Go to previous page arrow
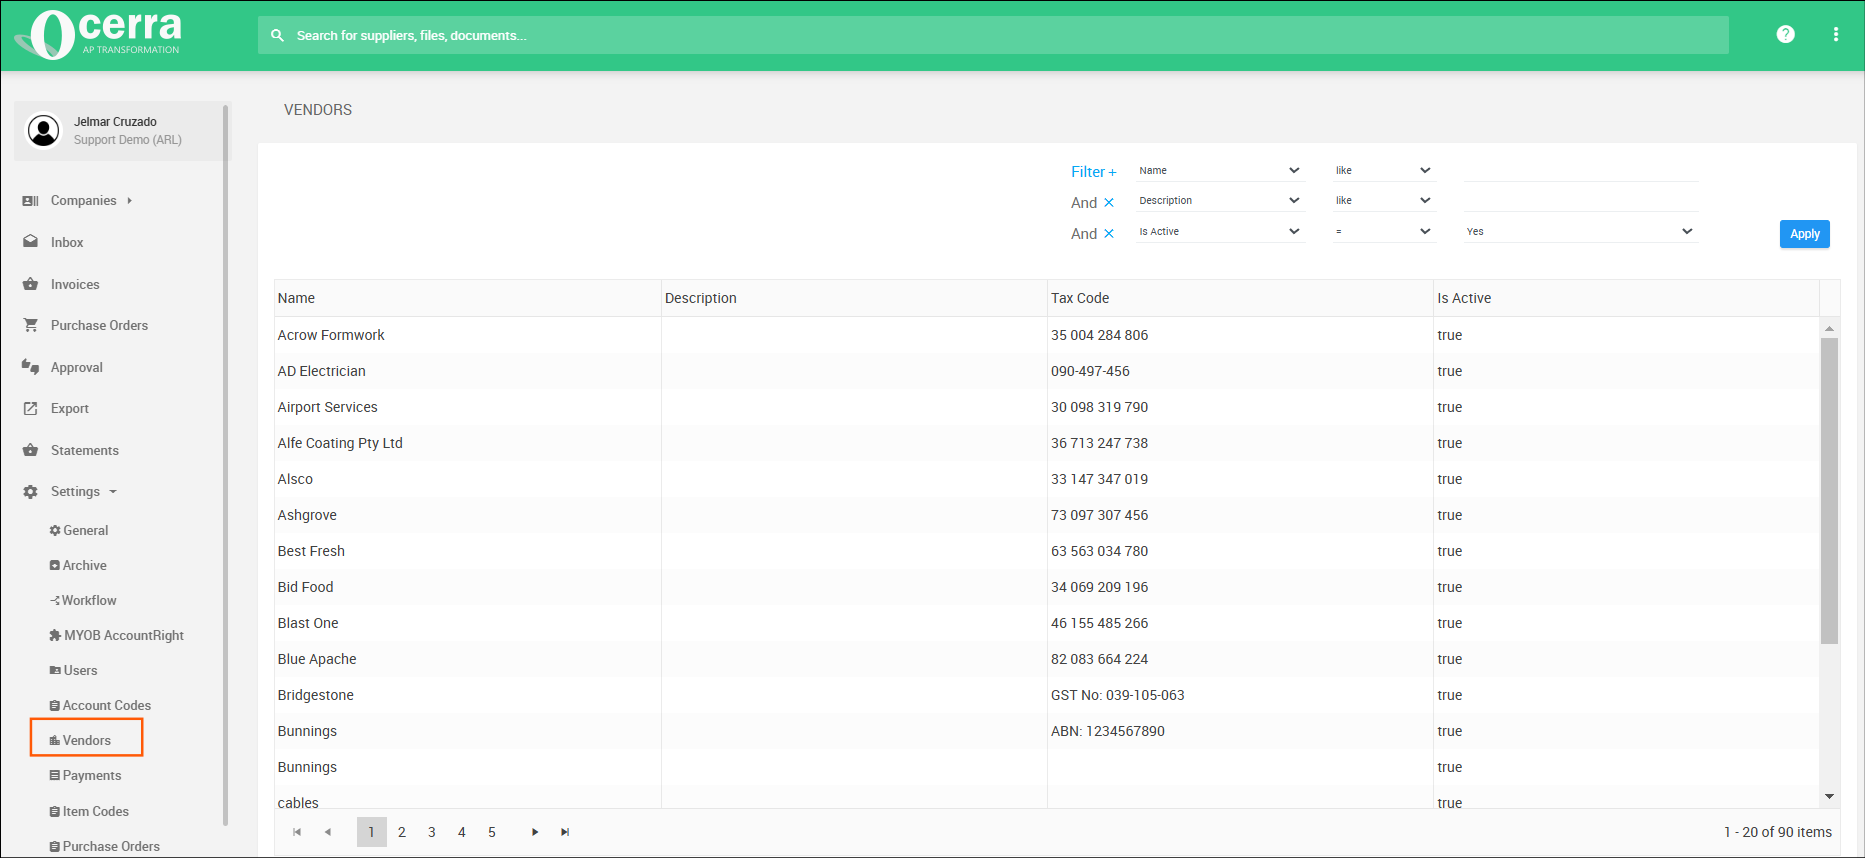This screenshot has height=858, width=1865. click(328, 832)
